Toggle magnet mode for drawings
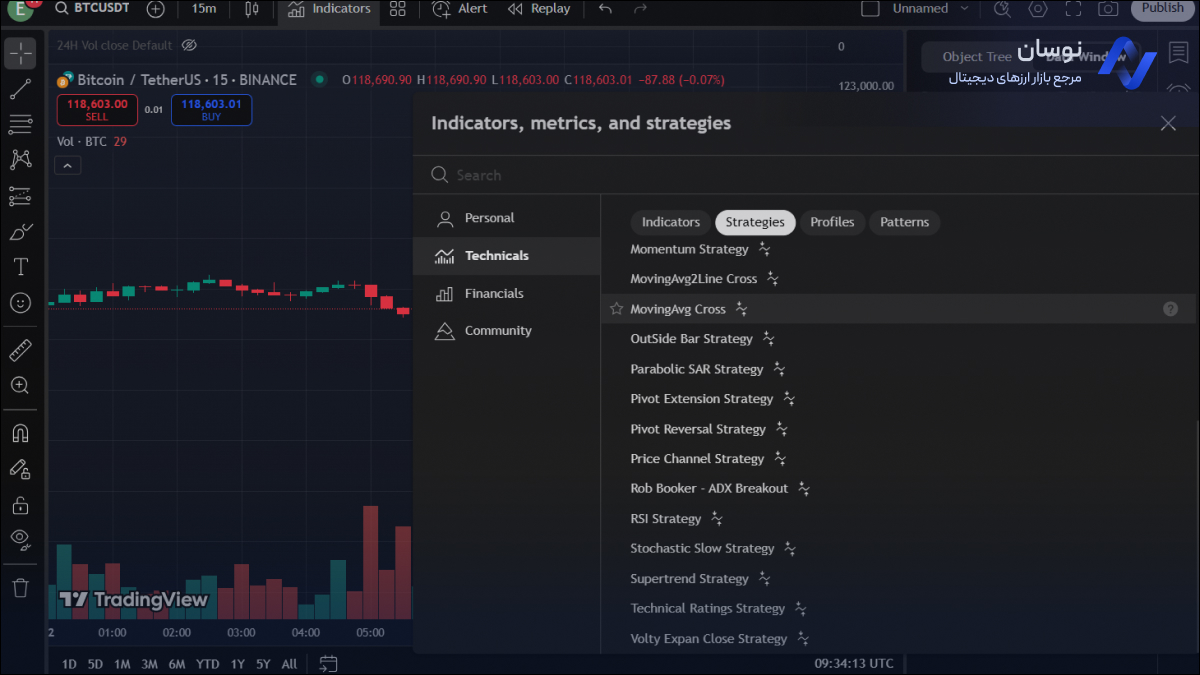Viewport: 1200px width, 675px height. pos(20,433)
